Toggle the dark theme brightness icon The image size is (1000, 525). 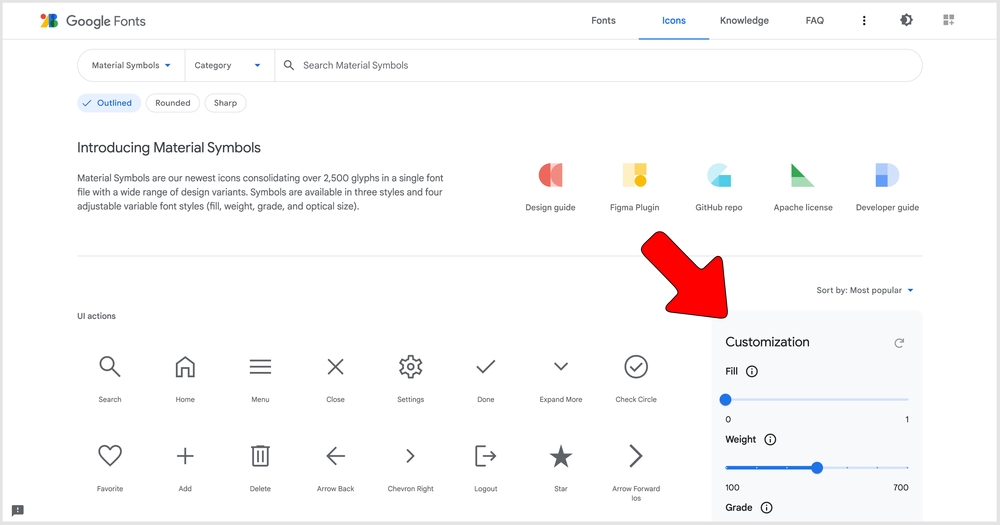point(906,20)
